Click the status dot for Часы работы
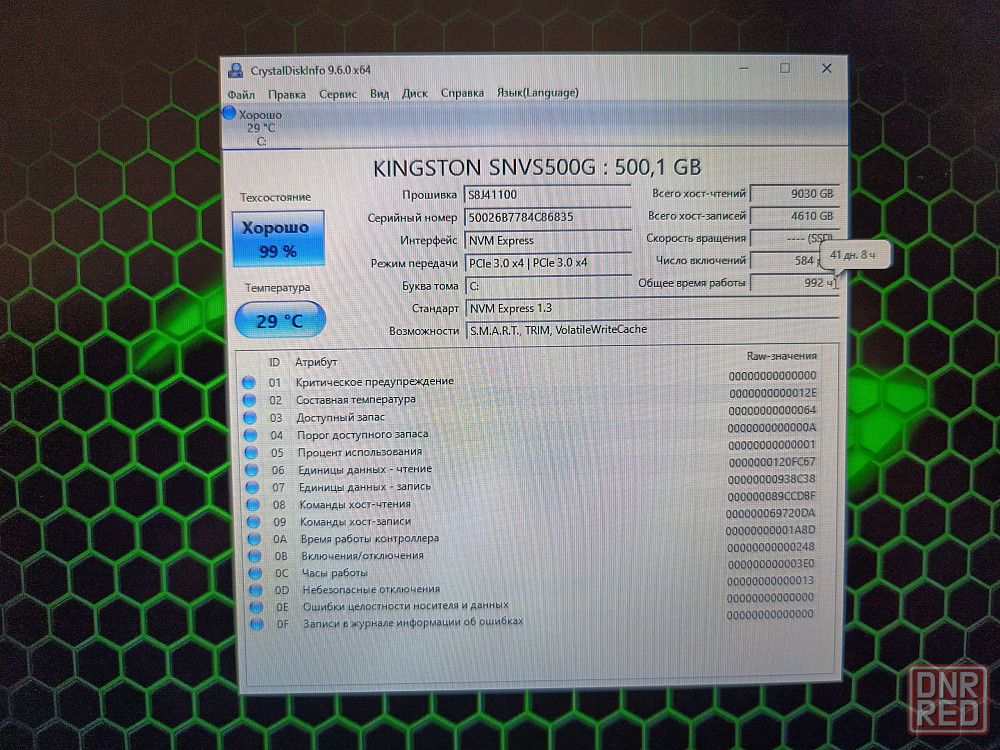Image resolution: width=1000 pixels, height=750 pixels. (x=255, y=573)
